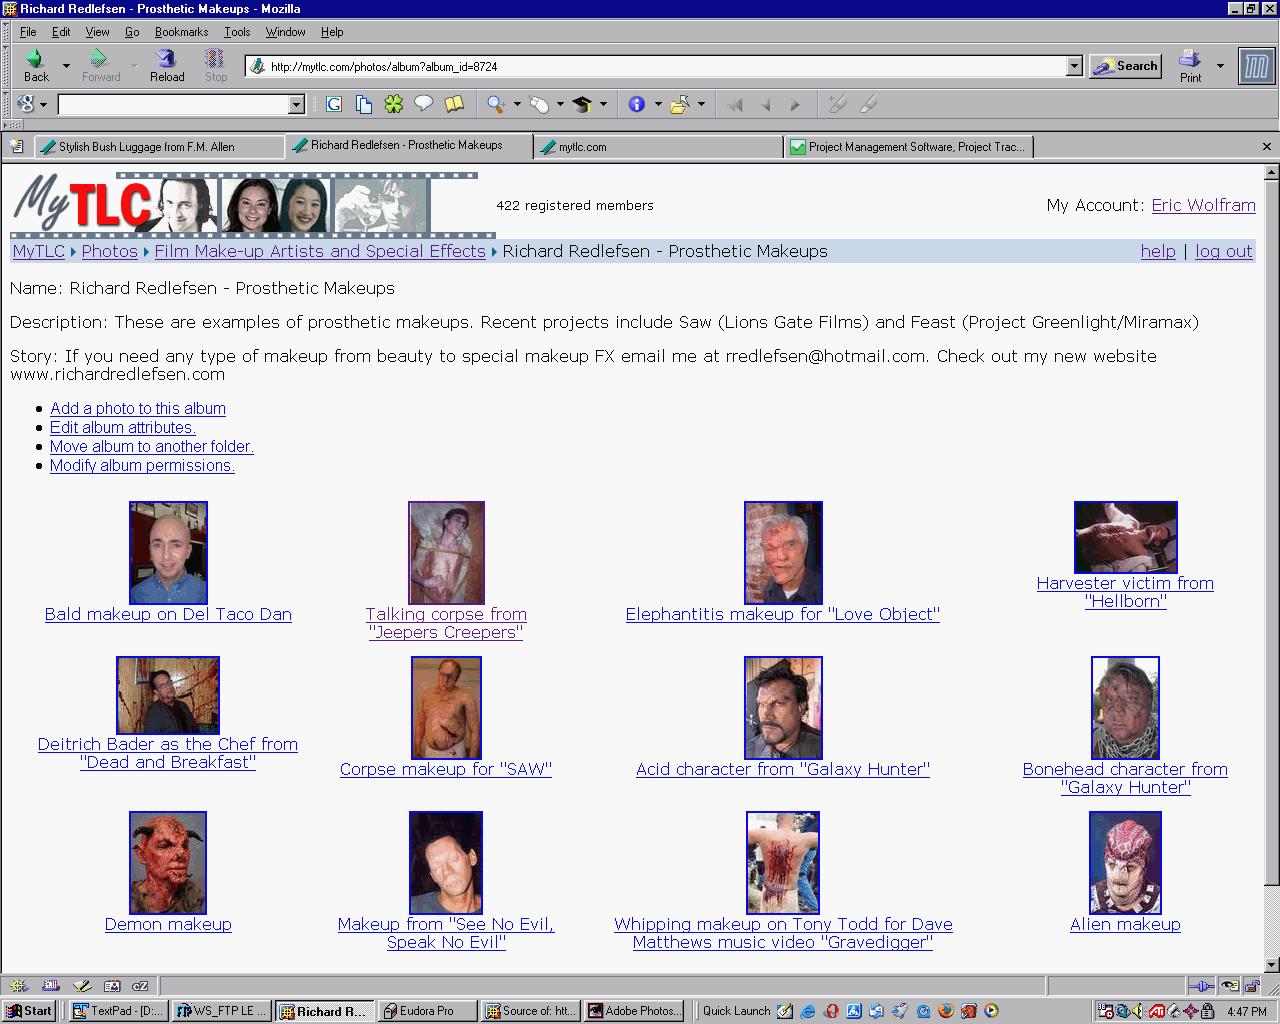
Task: Open the Demon makeup thumbnail
Action: (168, 862)
